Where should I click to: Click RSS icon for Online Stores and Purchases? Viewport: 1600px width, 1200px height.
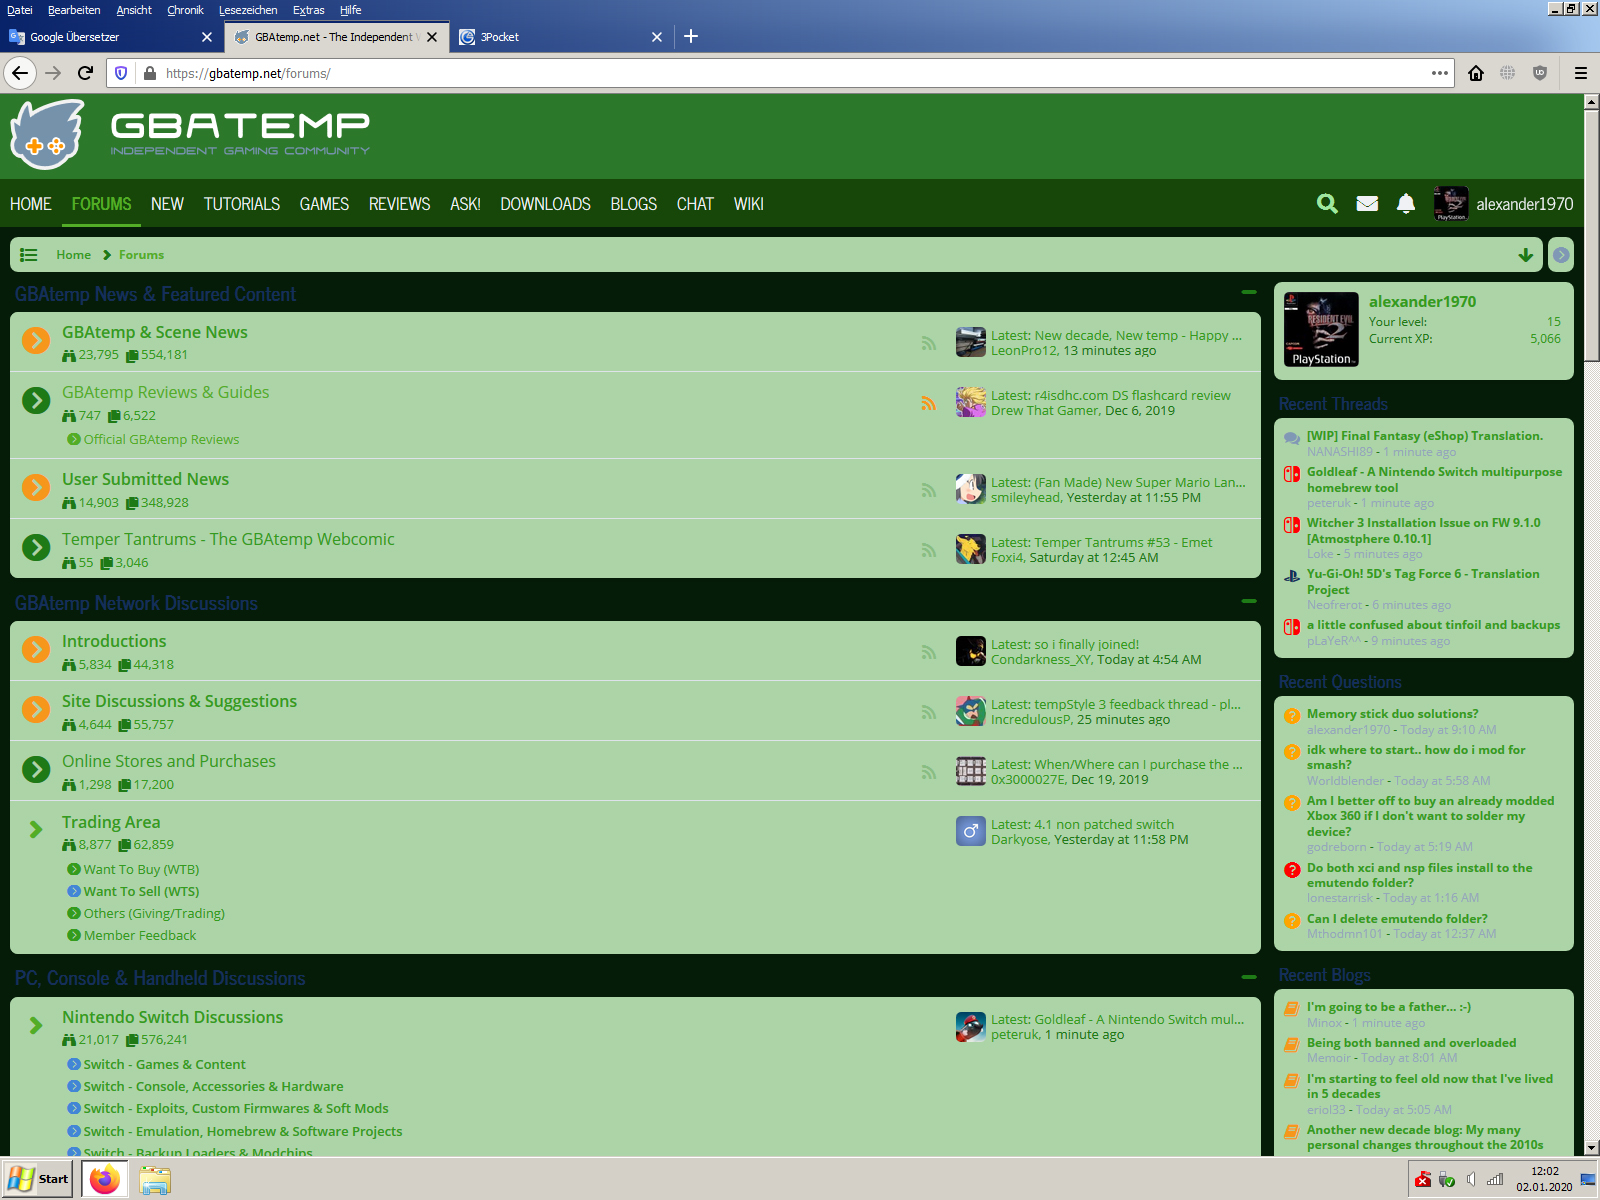coord(929,772)
